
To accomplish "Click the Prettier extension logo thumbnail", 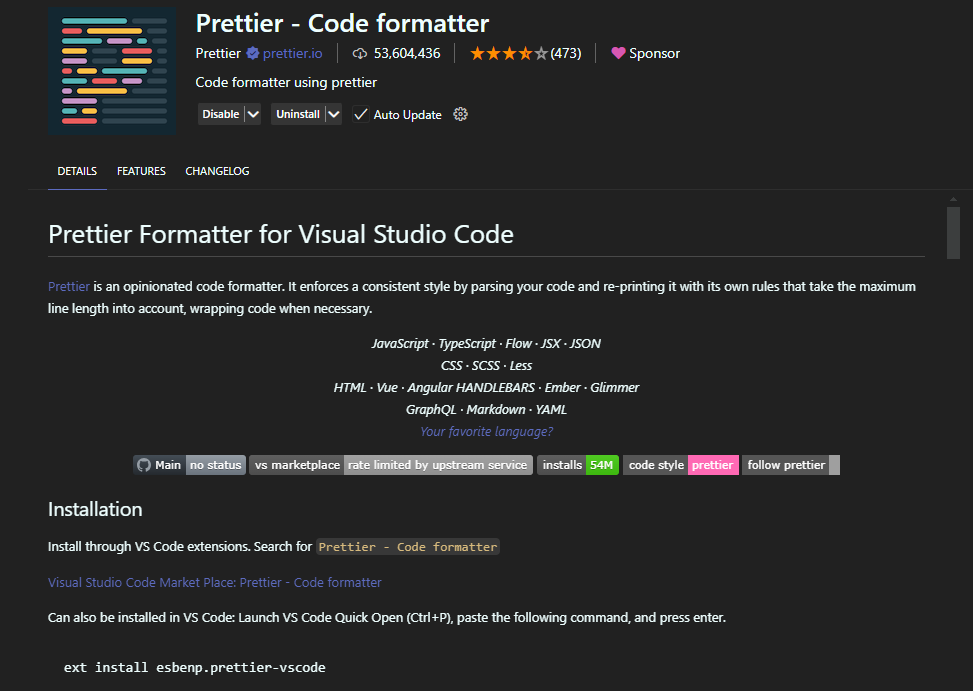I will (x=112, y=71).
